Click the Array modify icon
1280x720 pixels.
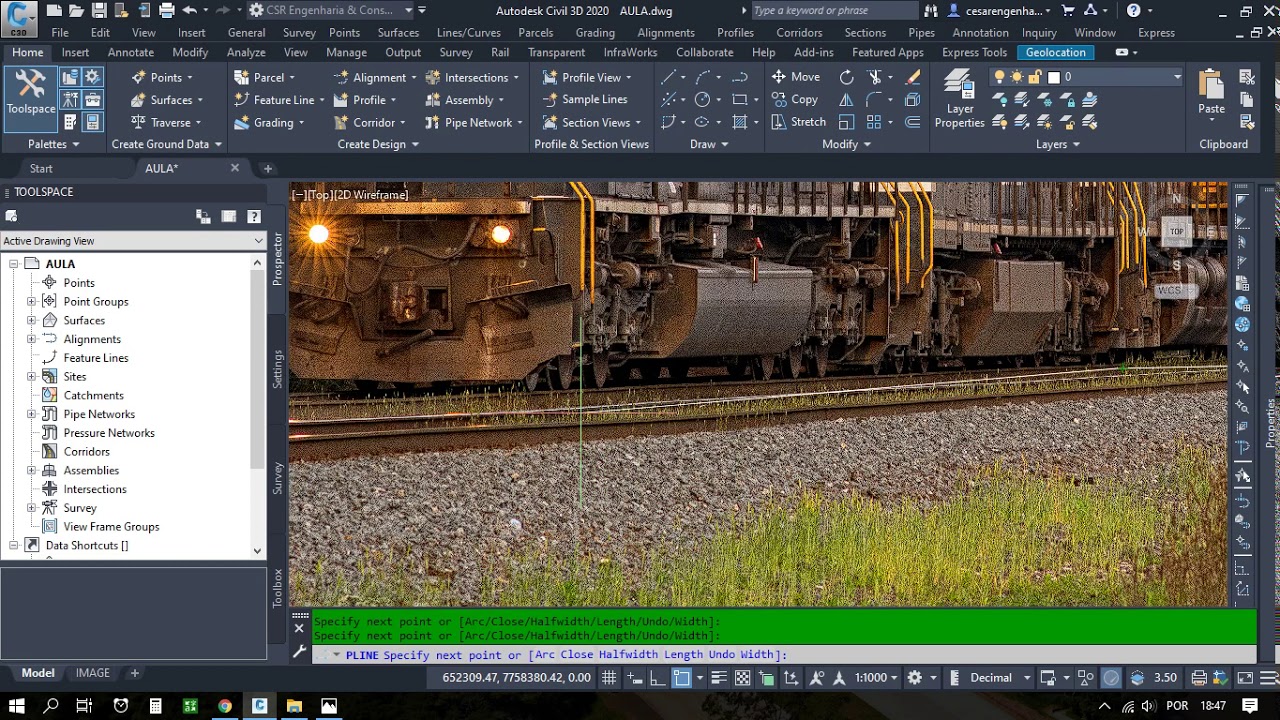pos(875,122)
